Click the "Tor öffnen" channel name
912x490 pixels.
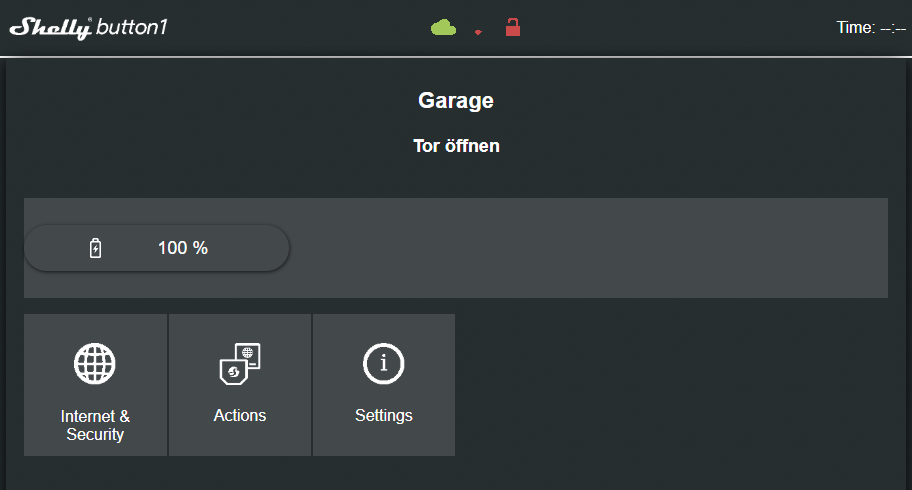point(456,146)
